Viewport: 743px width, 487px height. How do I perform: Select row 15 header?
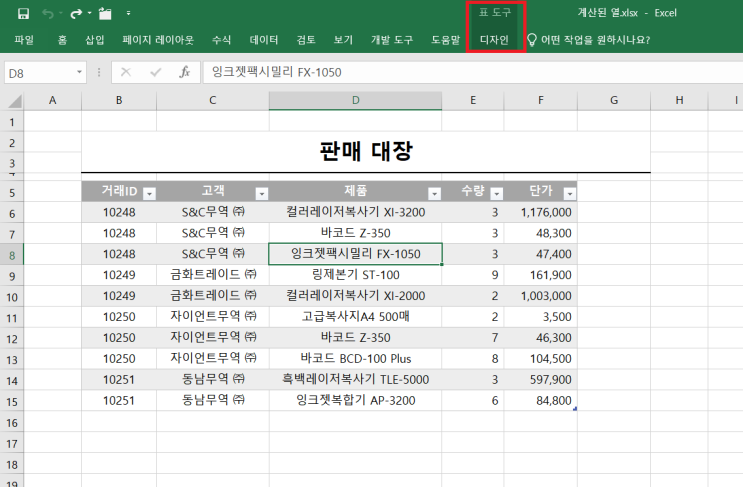click(12, 401)
